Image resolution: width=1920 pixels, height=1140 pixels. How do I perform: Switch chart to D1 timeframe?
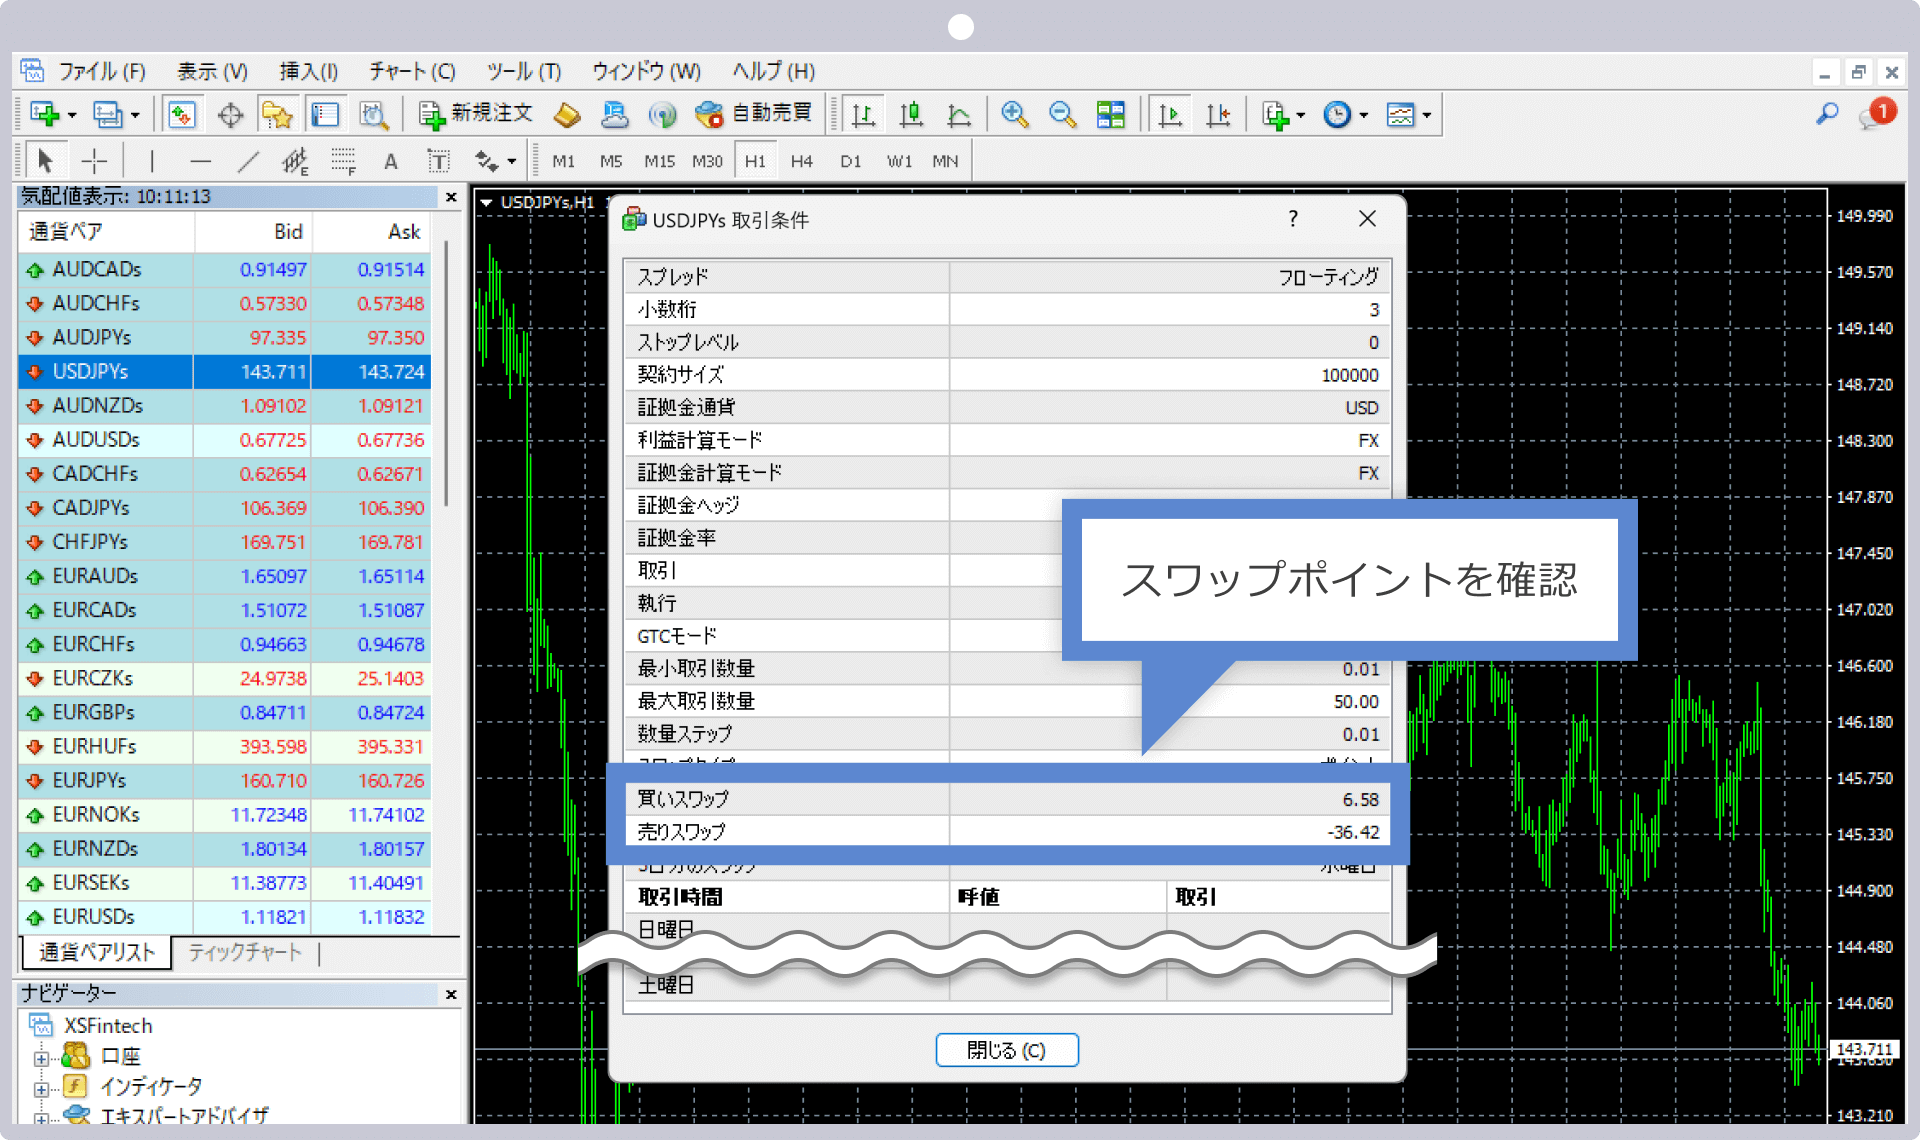[x=850, y=161]
